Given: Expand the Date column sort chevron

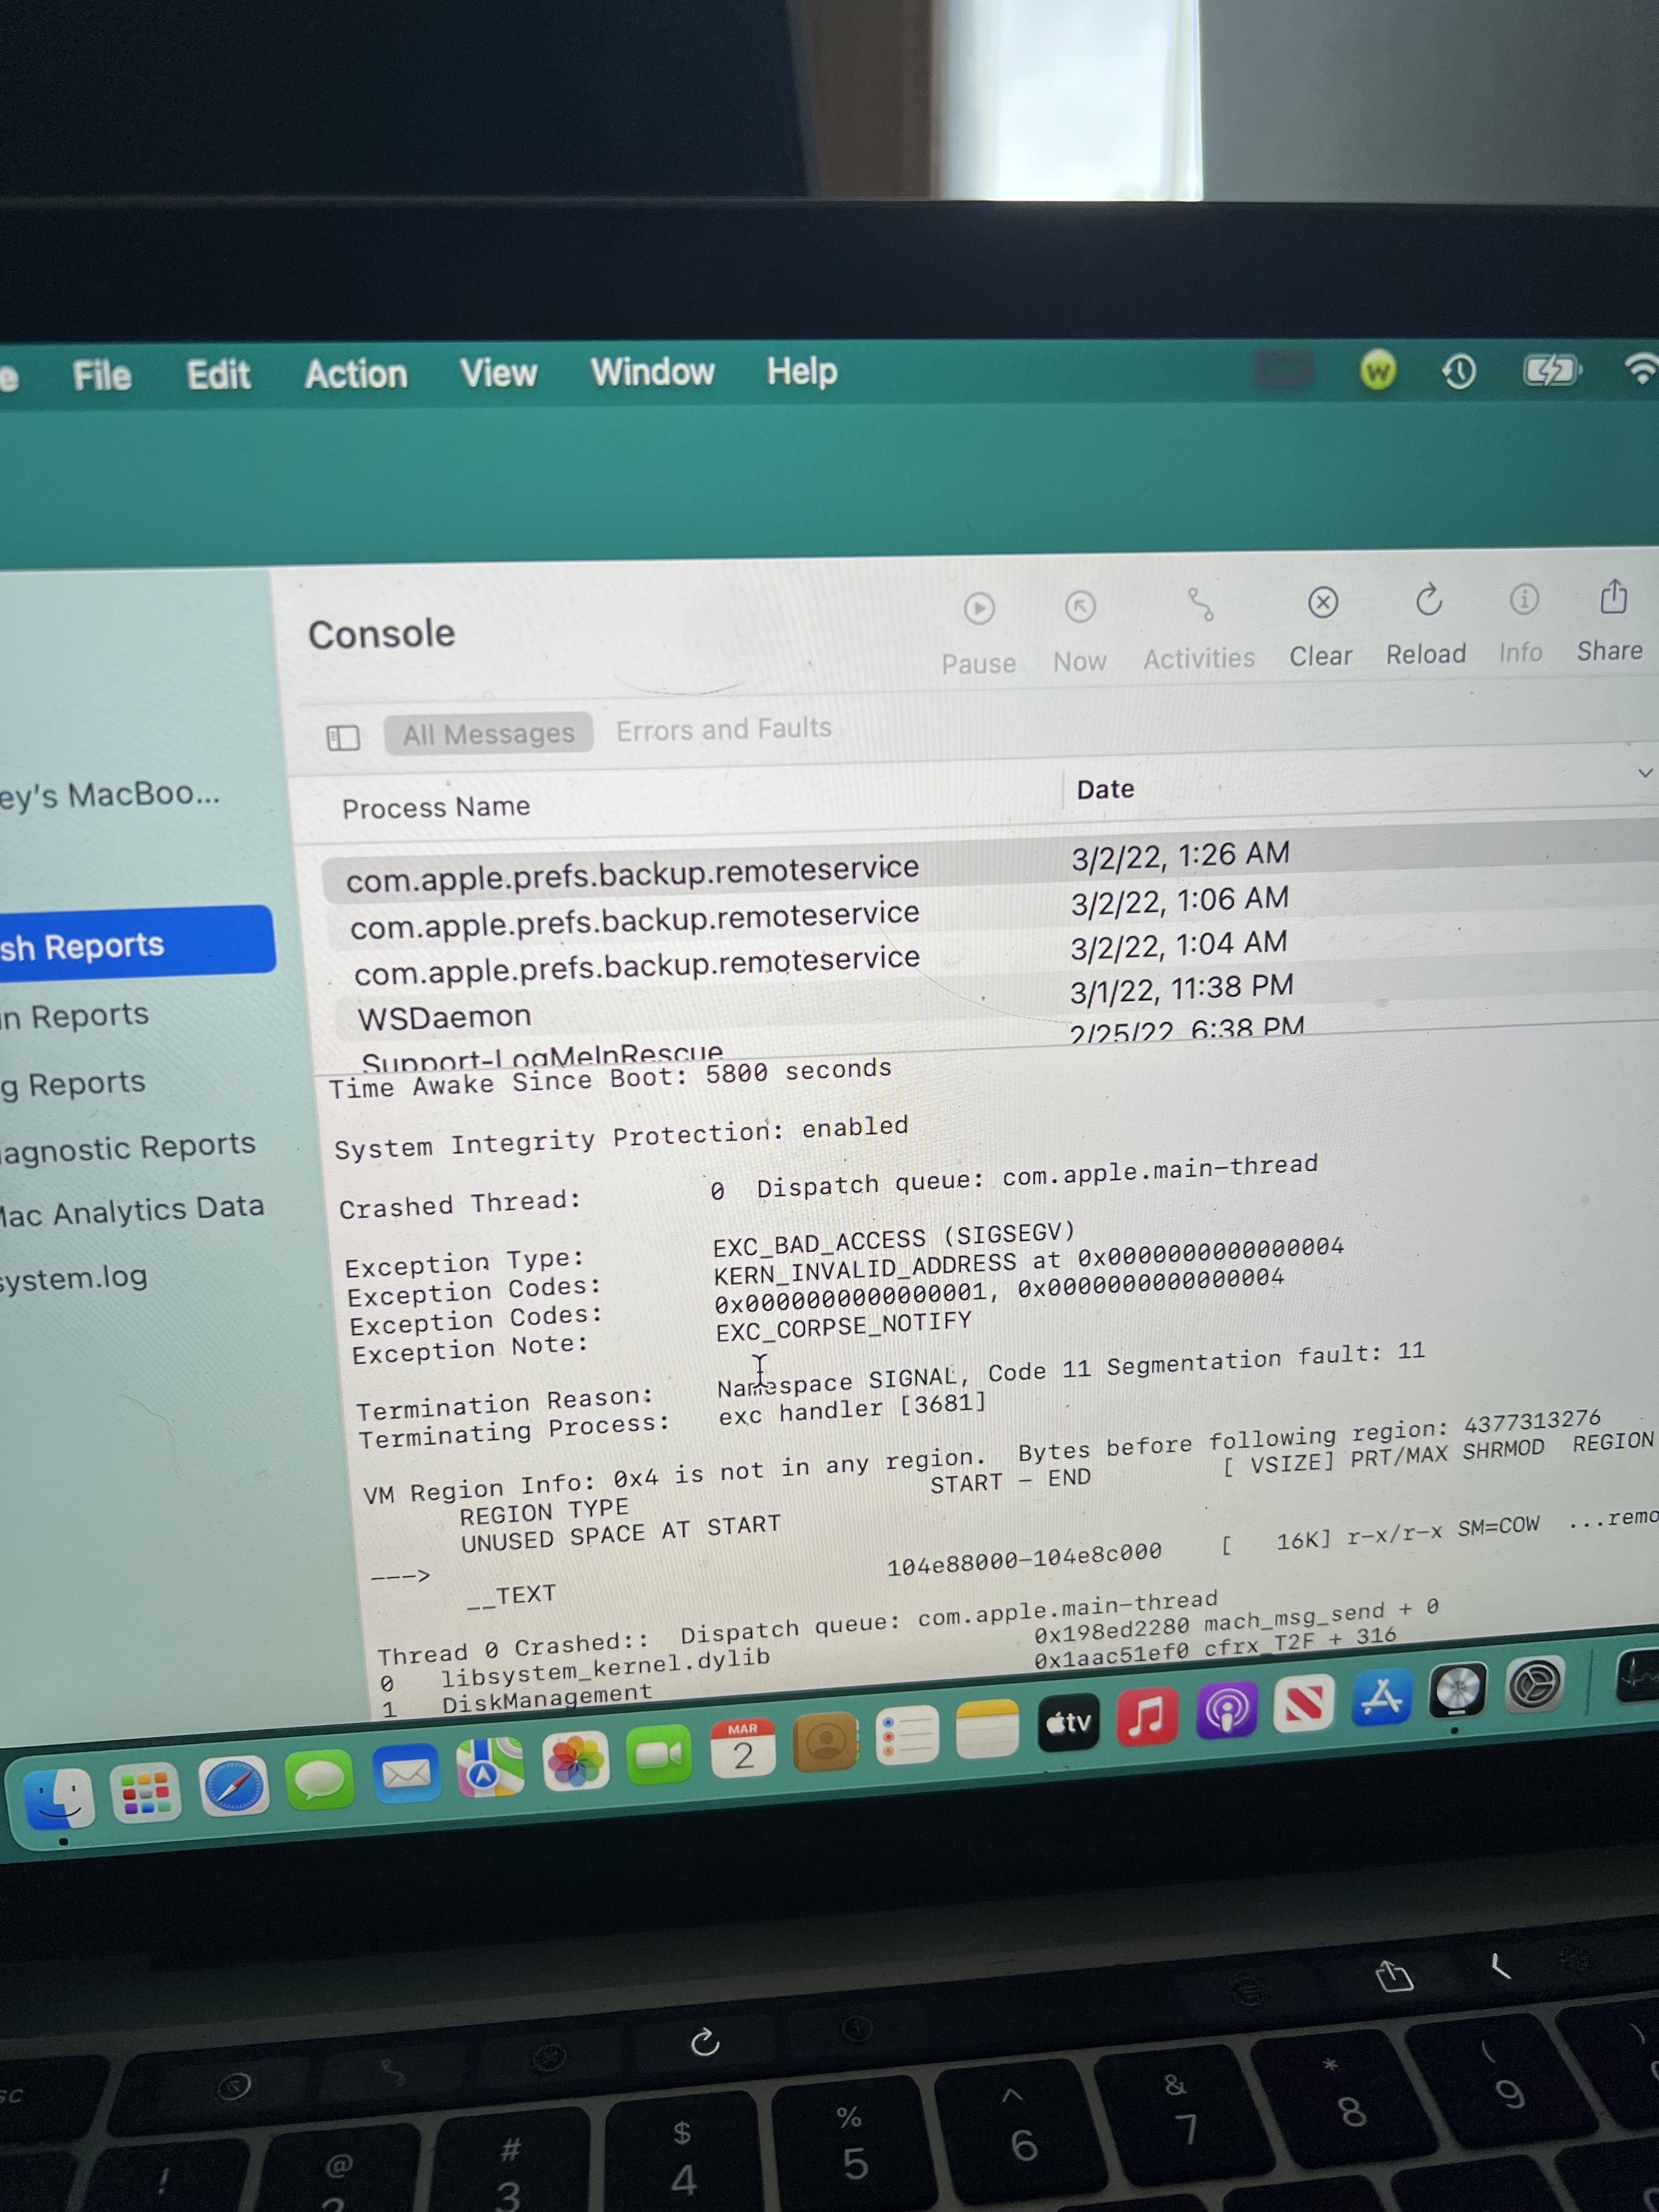Looking at the screenshot, I should pyautogui.click(x=1644, y=774).
